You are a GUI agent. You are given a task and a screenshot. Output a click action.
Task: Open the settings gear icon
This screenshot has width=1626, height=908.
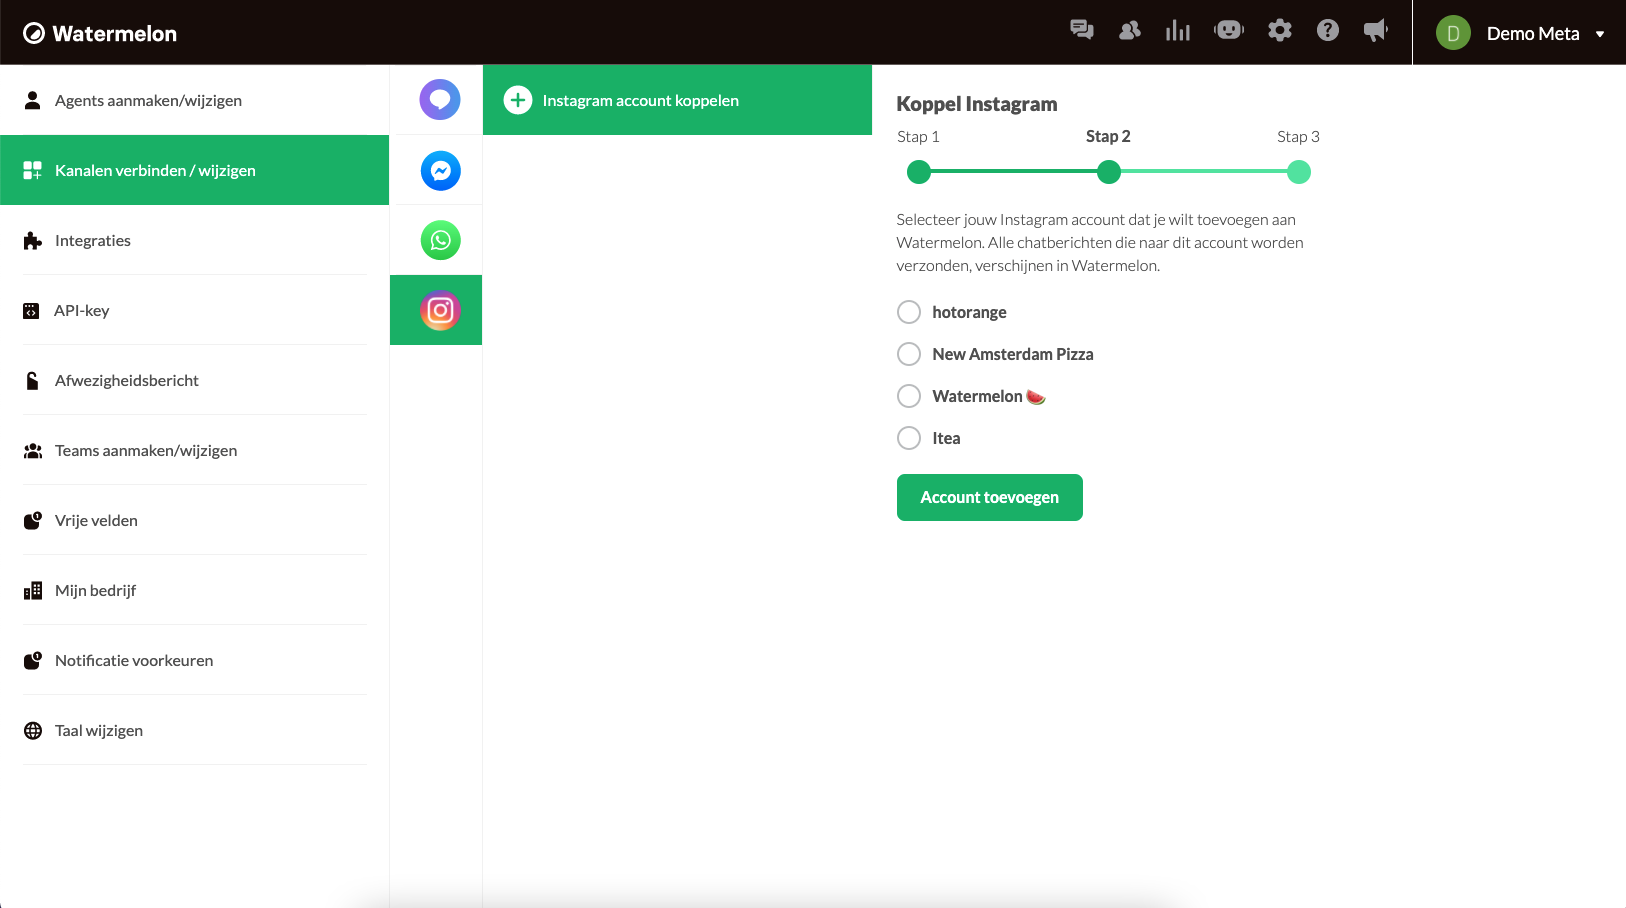point(1279,30)
